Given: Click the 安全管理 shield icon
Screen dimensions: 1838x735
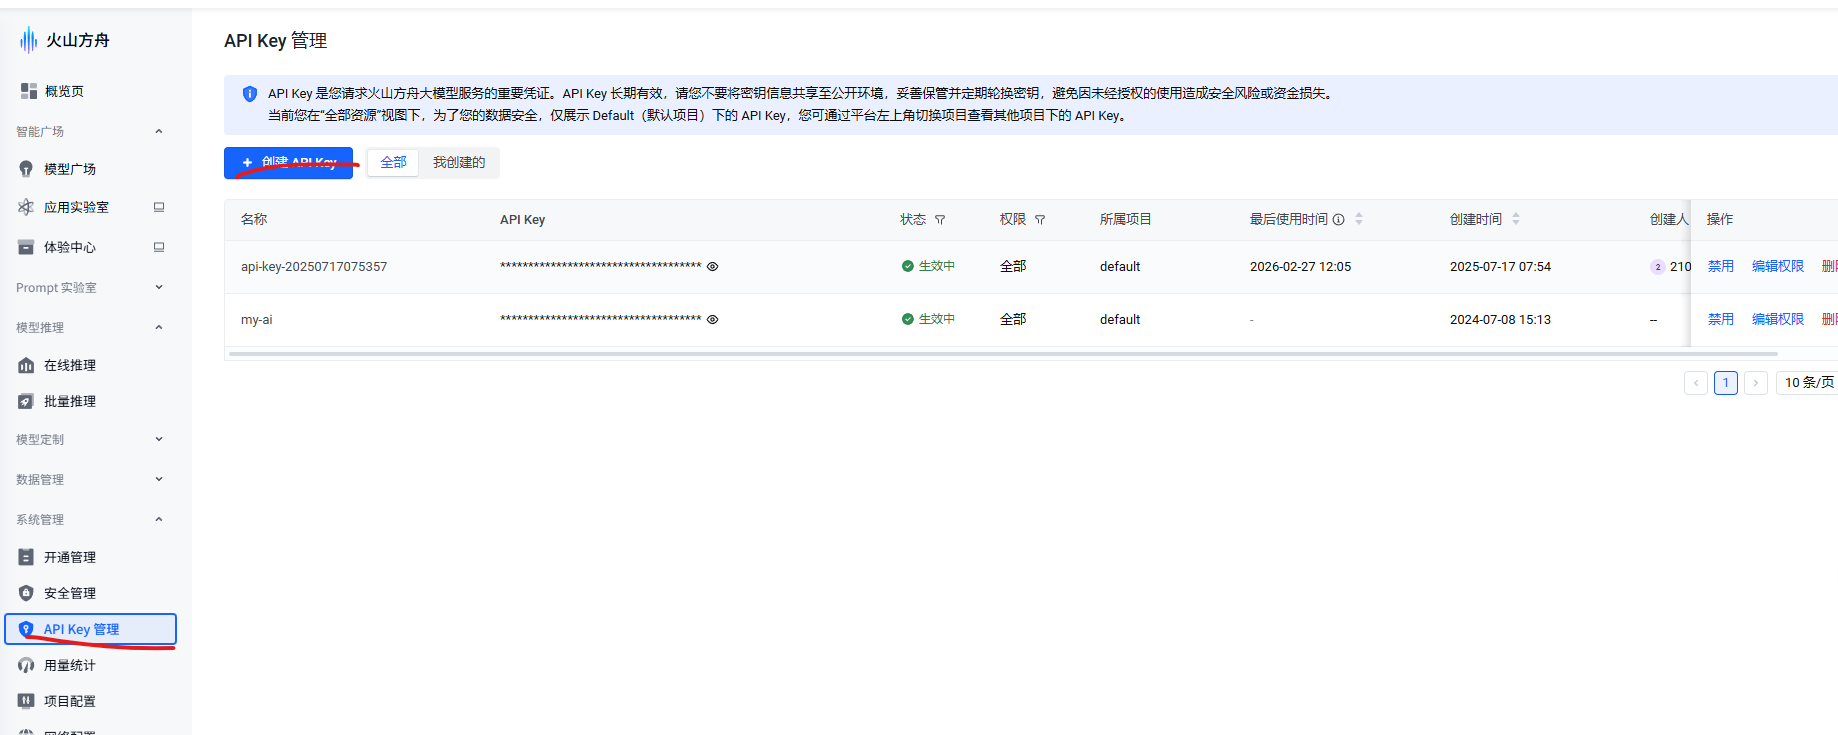Looking at the screenshot, I should tap(26, 593).
